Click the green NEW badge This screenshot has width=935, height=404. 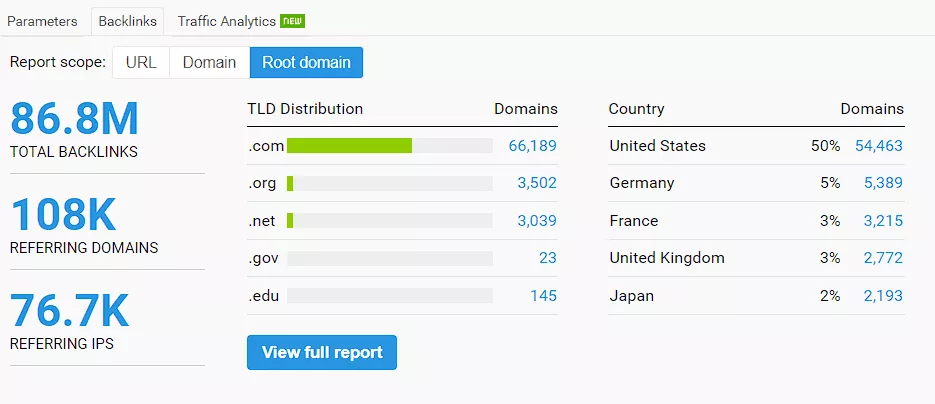[293, 21]
